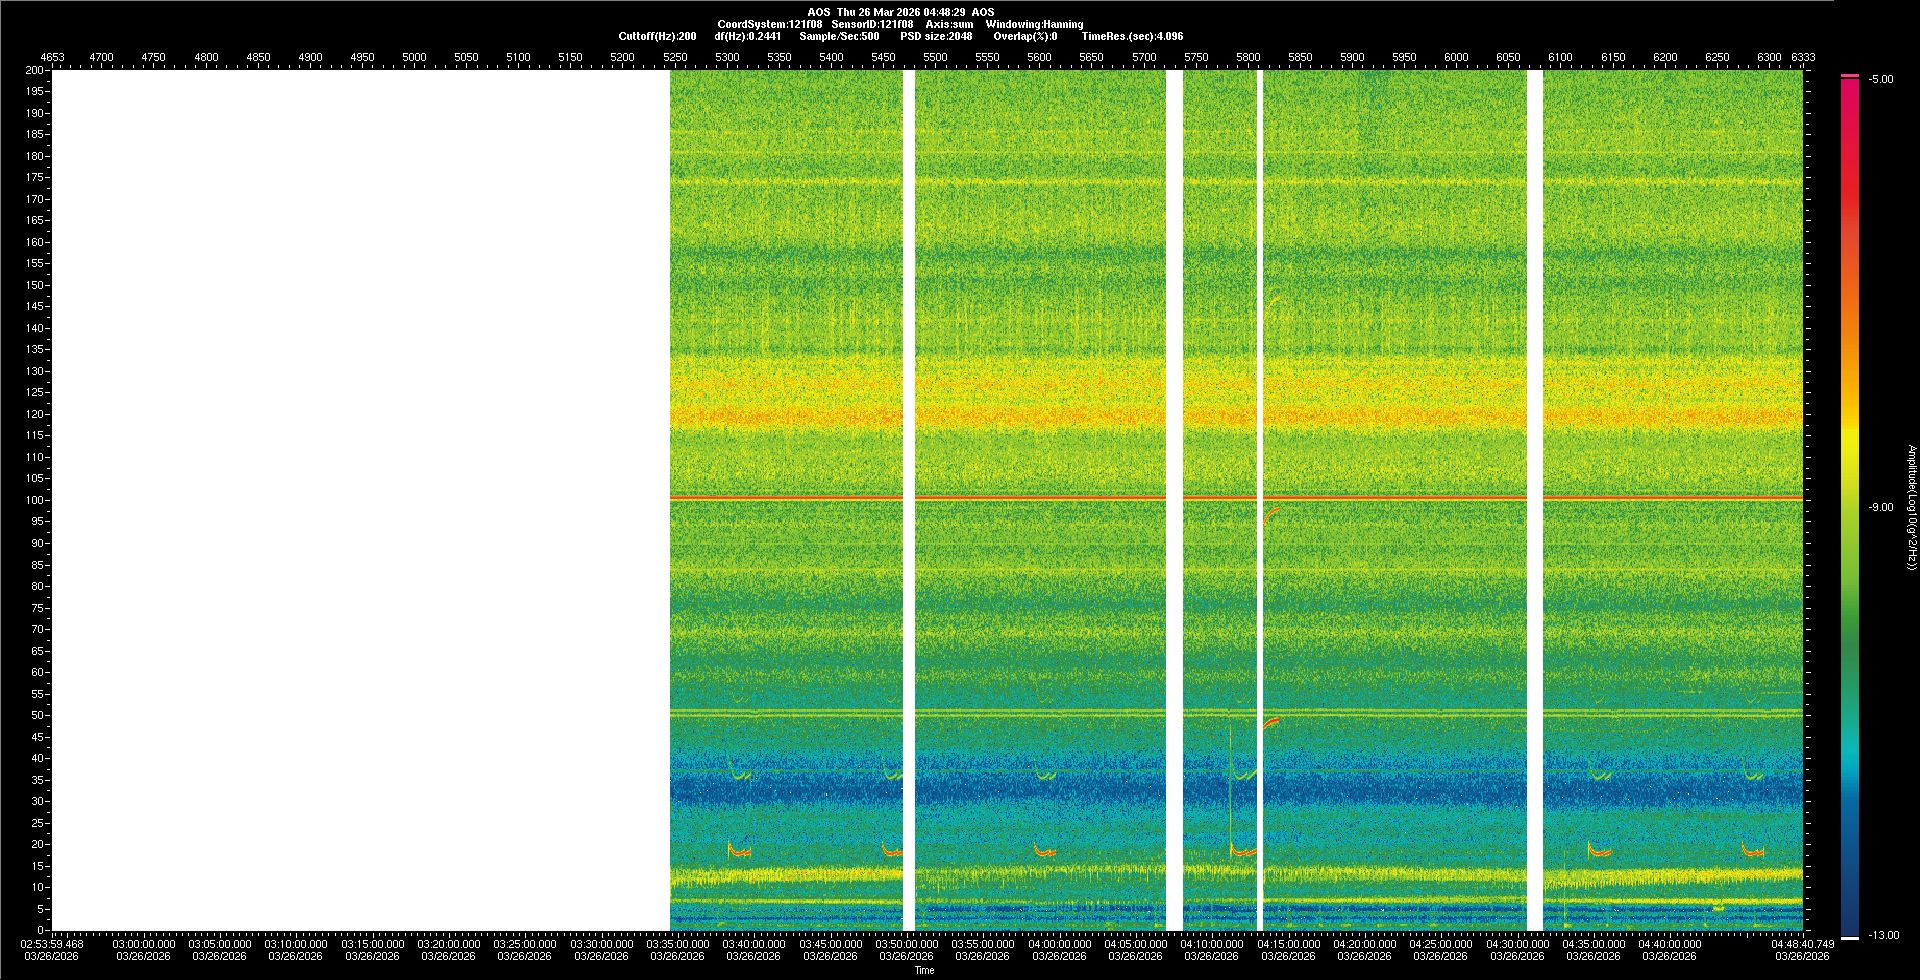The height and width of the screenshot is (980, 1920).
Task: Click the TimeRes.(sec):4.096 label
Action: tap(1132, 36)
